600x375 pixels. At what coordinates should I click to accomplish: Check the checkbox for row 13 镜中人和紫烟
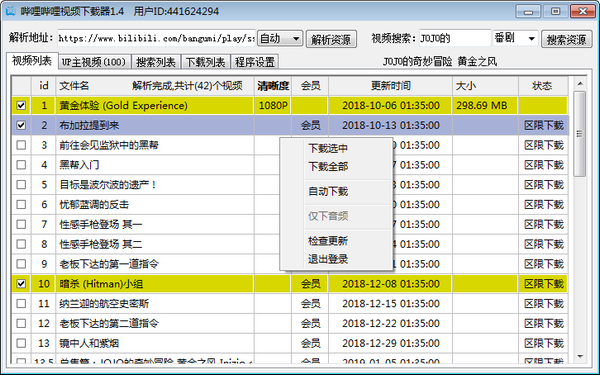(x=21, y=343)
